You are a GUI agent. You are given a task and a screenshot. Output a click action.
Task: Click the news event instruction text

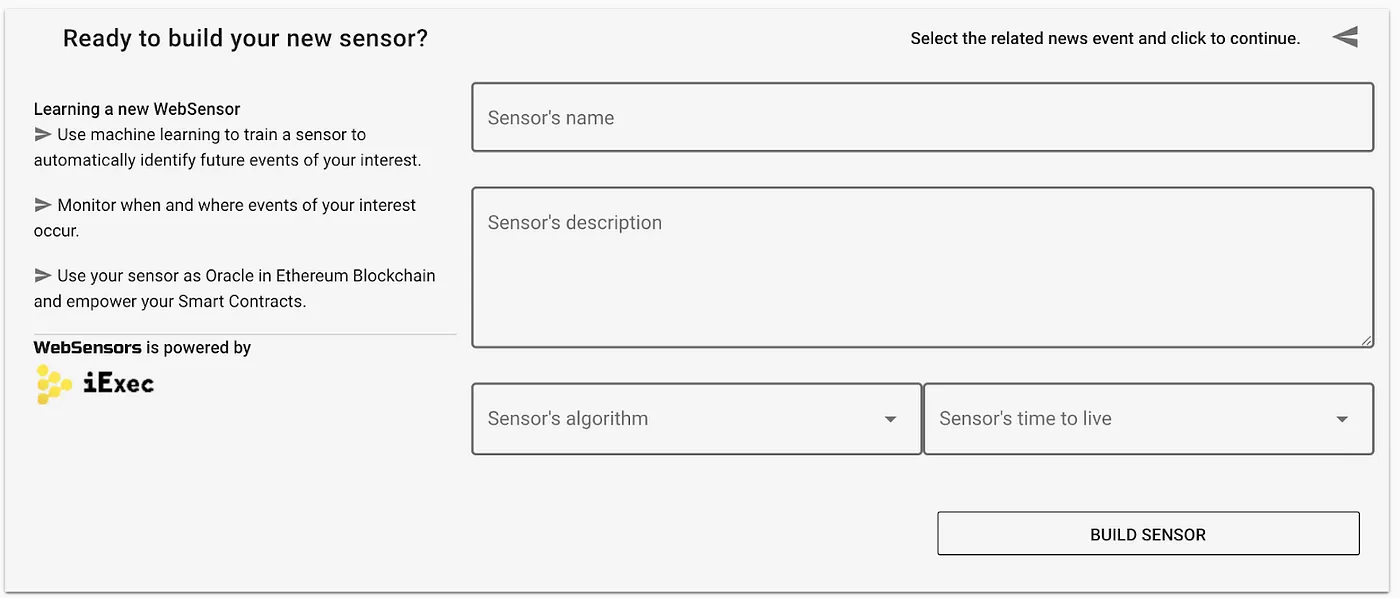[1105, 37]
